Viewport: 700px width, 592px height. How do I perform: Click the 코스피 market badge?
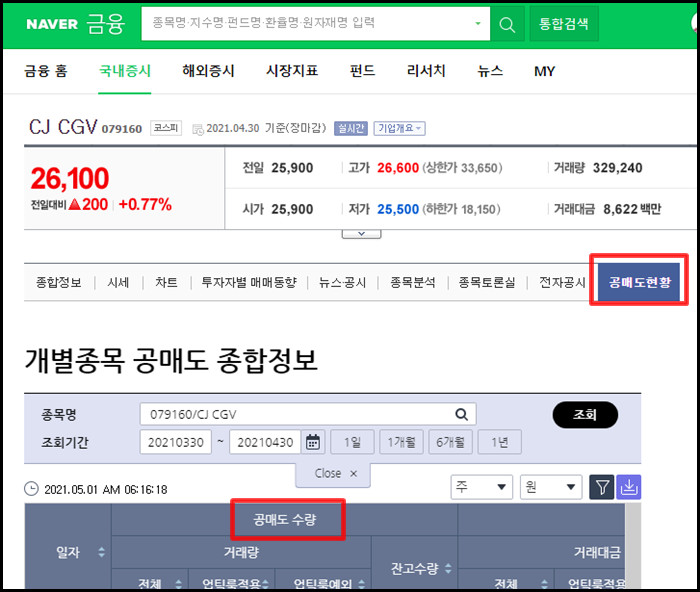166,128
